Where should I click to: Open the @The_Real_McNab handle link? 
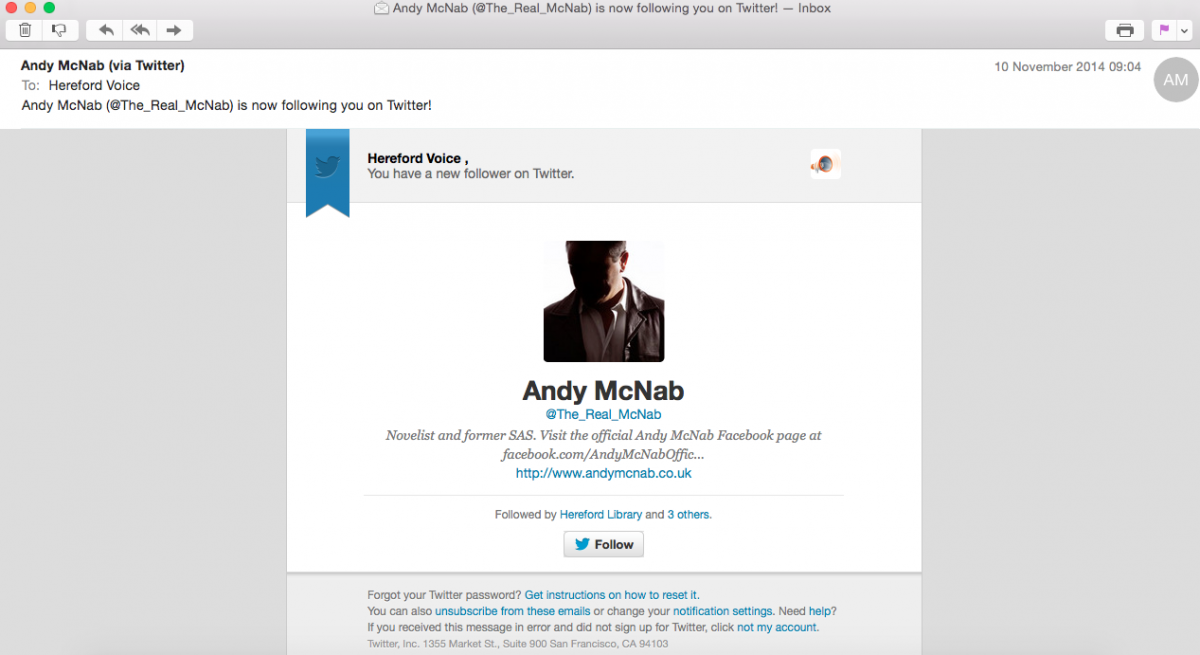pos(603,414)
